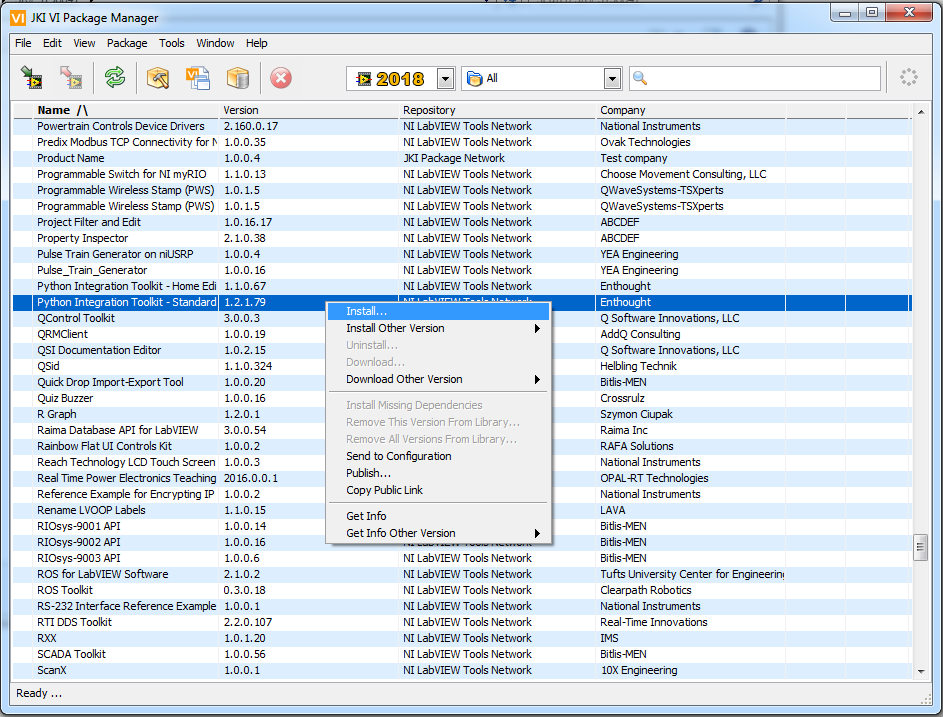Choose Copy Public Link in context menu
Viewport: 943px width, 717px height.
(x=438, y=490)
